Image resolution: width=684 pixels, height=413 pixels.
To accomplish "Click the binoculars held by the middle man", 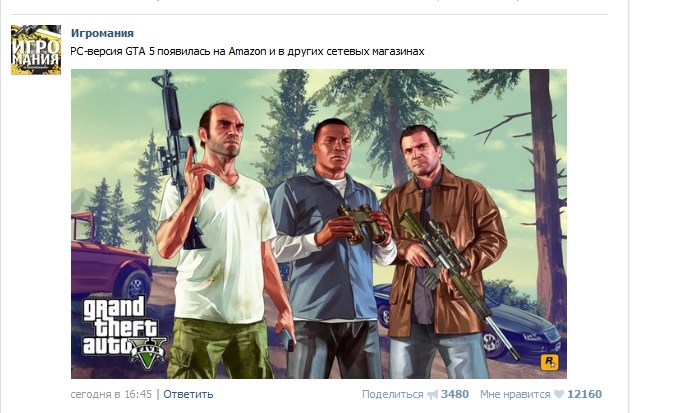I will (361, 223).
